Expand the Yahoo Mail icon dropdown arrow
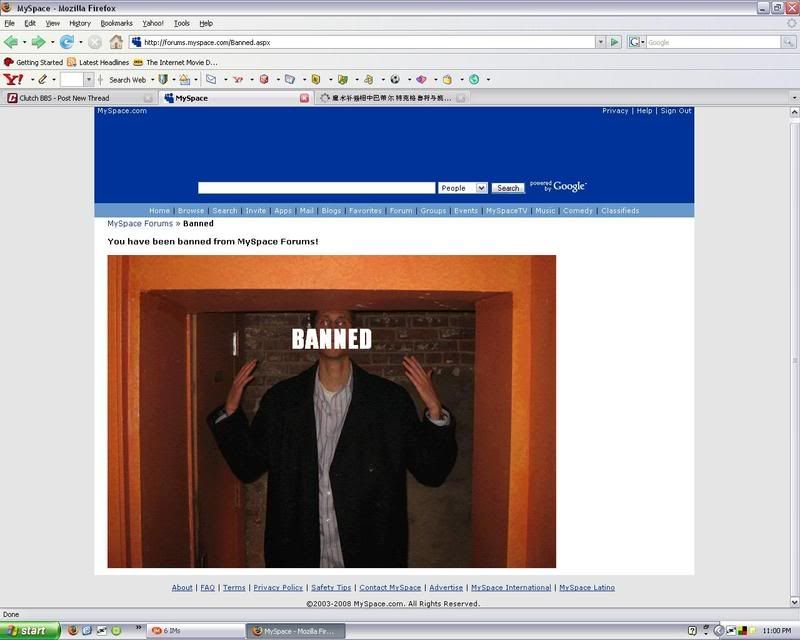The height and width of the screenshot is (640, 800). click(225, 80)
